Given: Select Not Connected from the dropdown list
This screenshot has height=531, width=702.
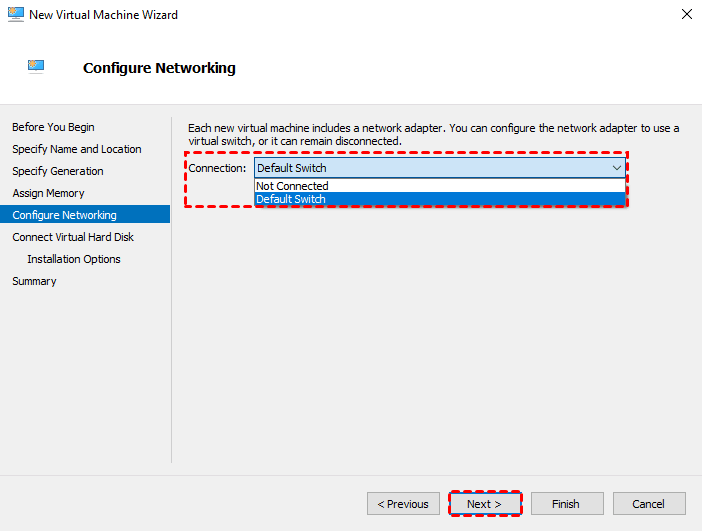Looking at the screenshot, I should click(x=292, y=186).
